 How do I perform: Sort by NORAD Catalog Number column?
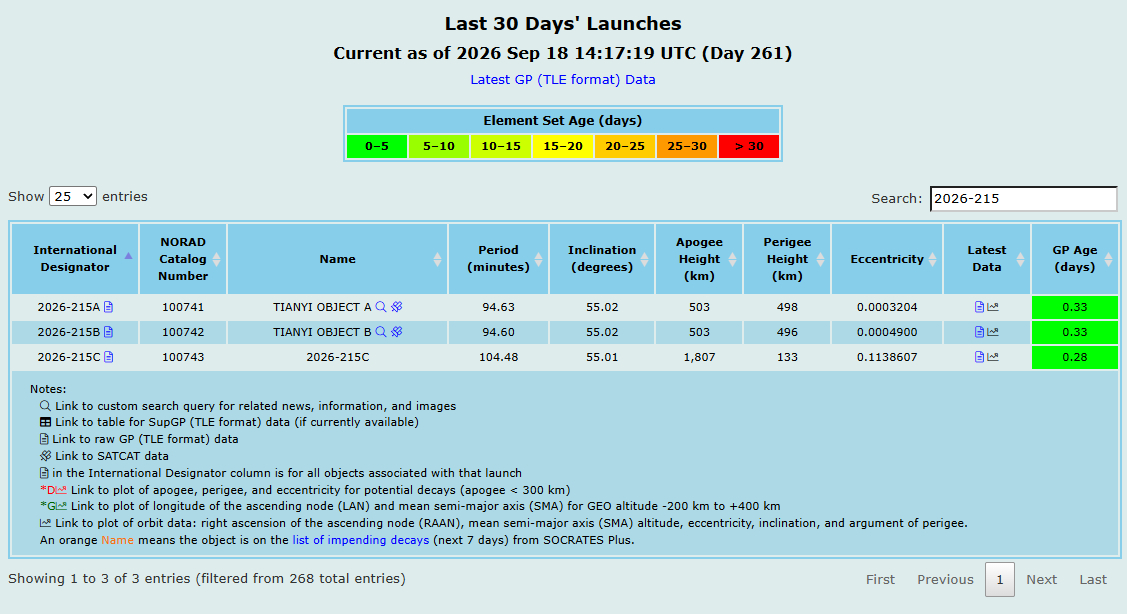183,259
